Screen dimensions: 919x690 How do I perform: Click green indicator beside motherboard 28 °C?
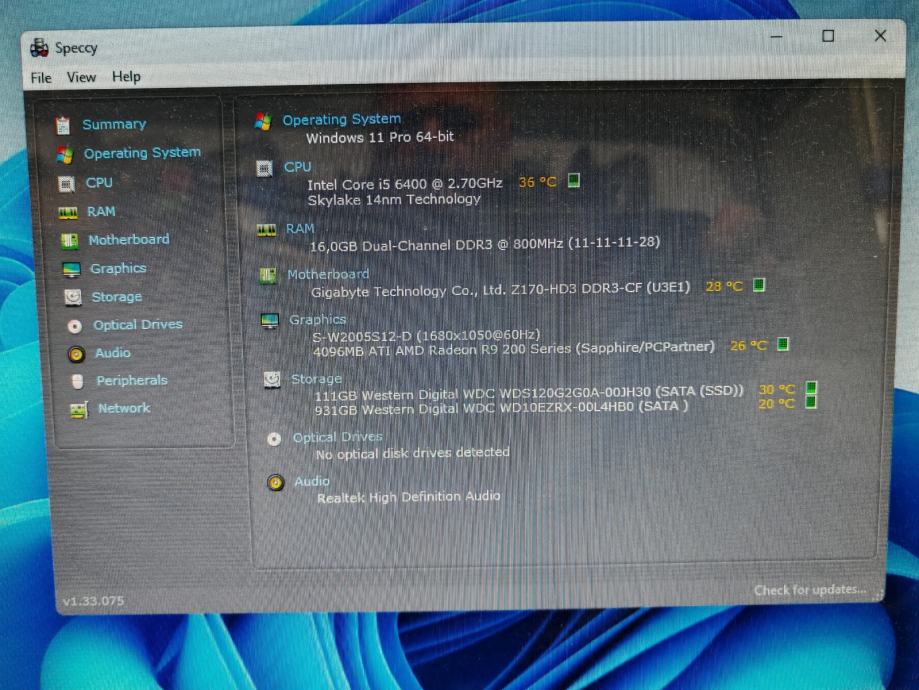pyautogui.click(x=759, y=285)
